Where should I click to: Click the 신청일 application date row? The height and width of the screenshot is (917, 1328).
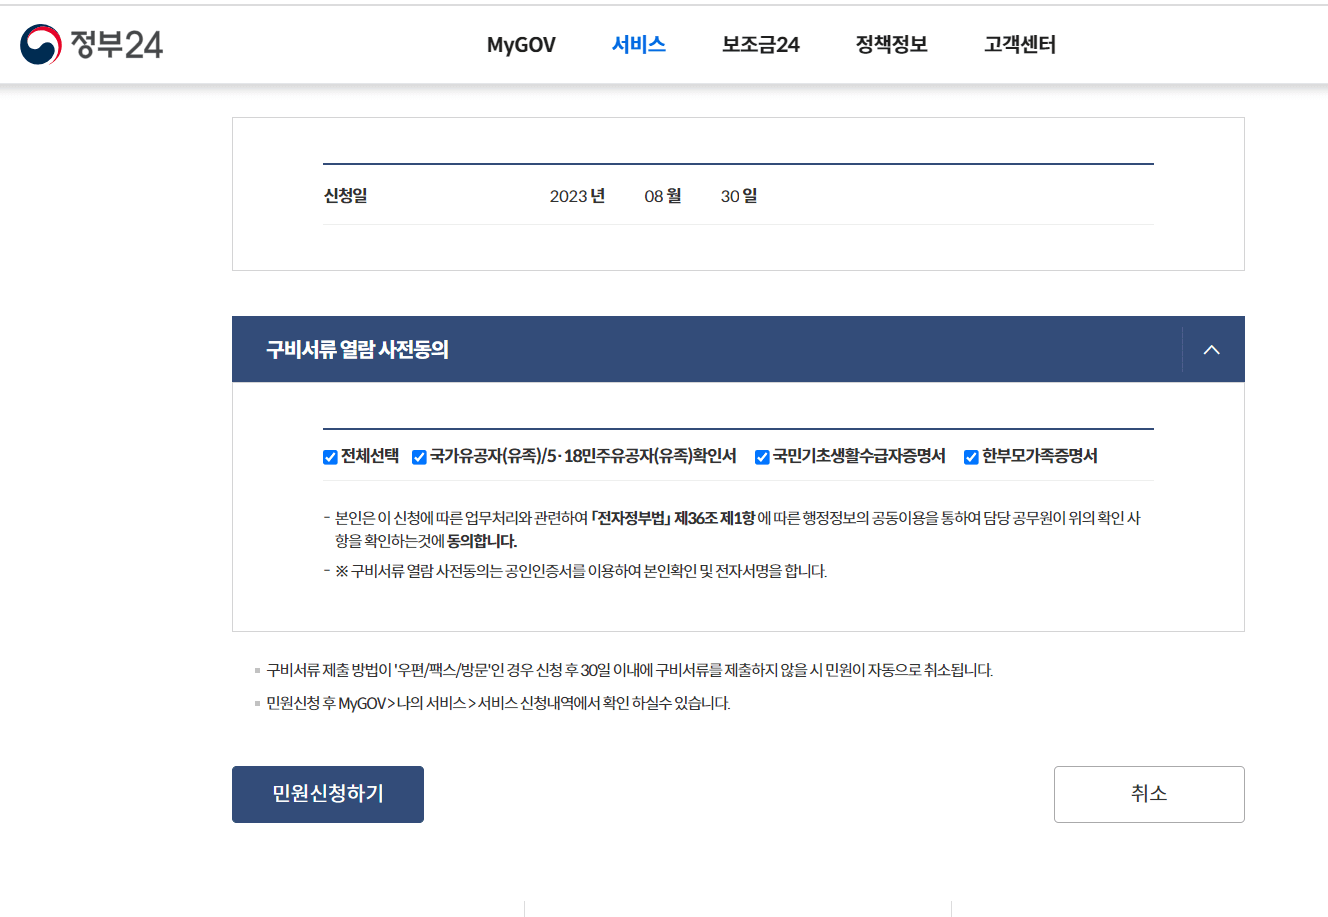tap(345, 196)
